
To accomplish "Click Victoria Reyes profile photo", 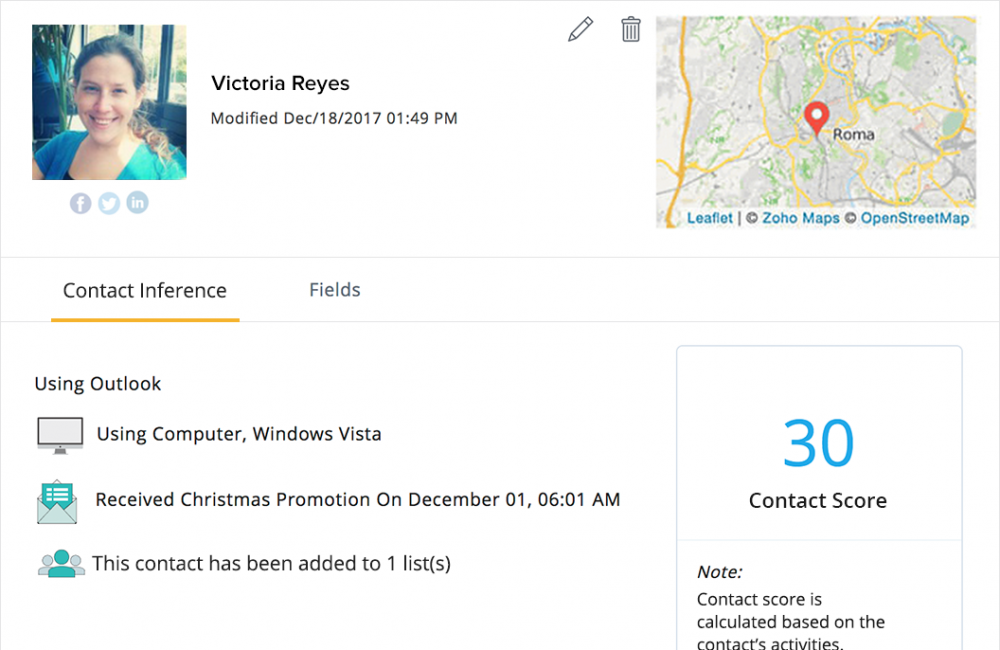I will [x=109, y=102].
